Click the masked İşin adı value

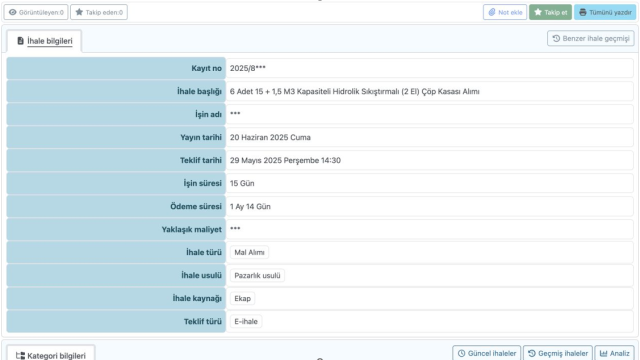(x=235, y=114)
